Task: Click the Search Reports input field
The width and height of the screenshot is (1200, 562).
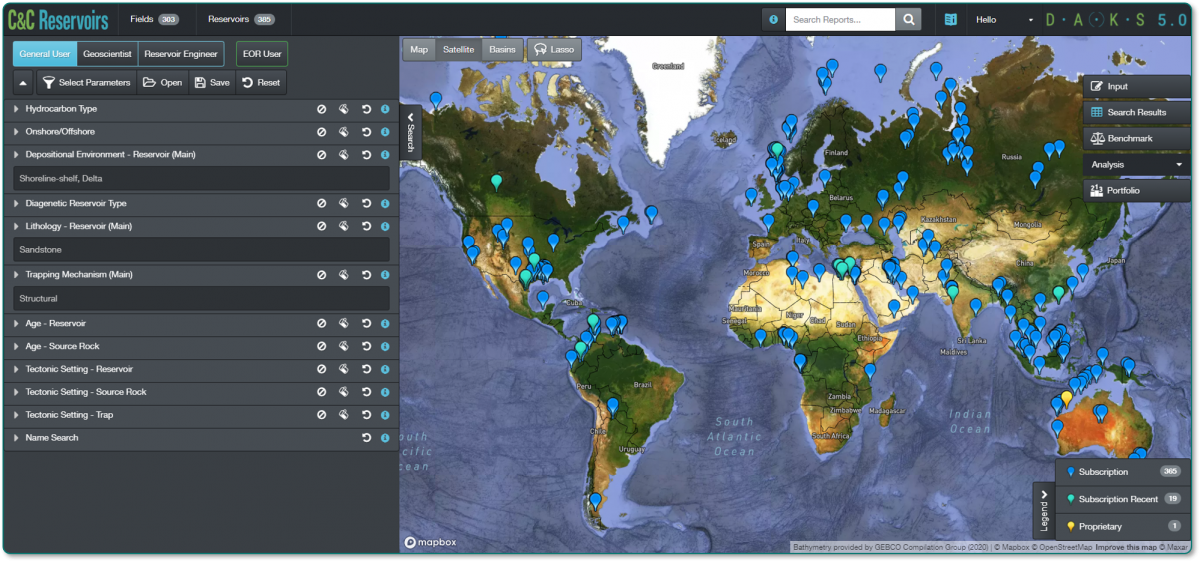Action: pos(839,20)
